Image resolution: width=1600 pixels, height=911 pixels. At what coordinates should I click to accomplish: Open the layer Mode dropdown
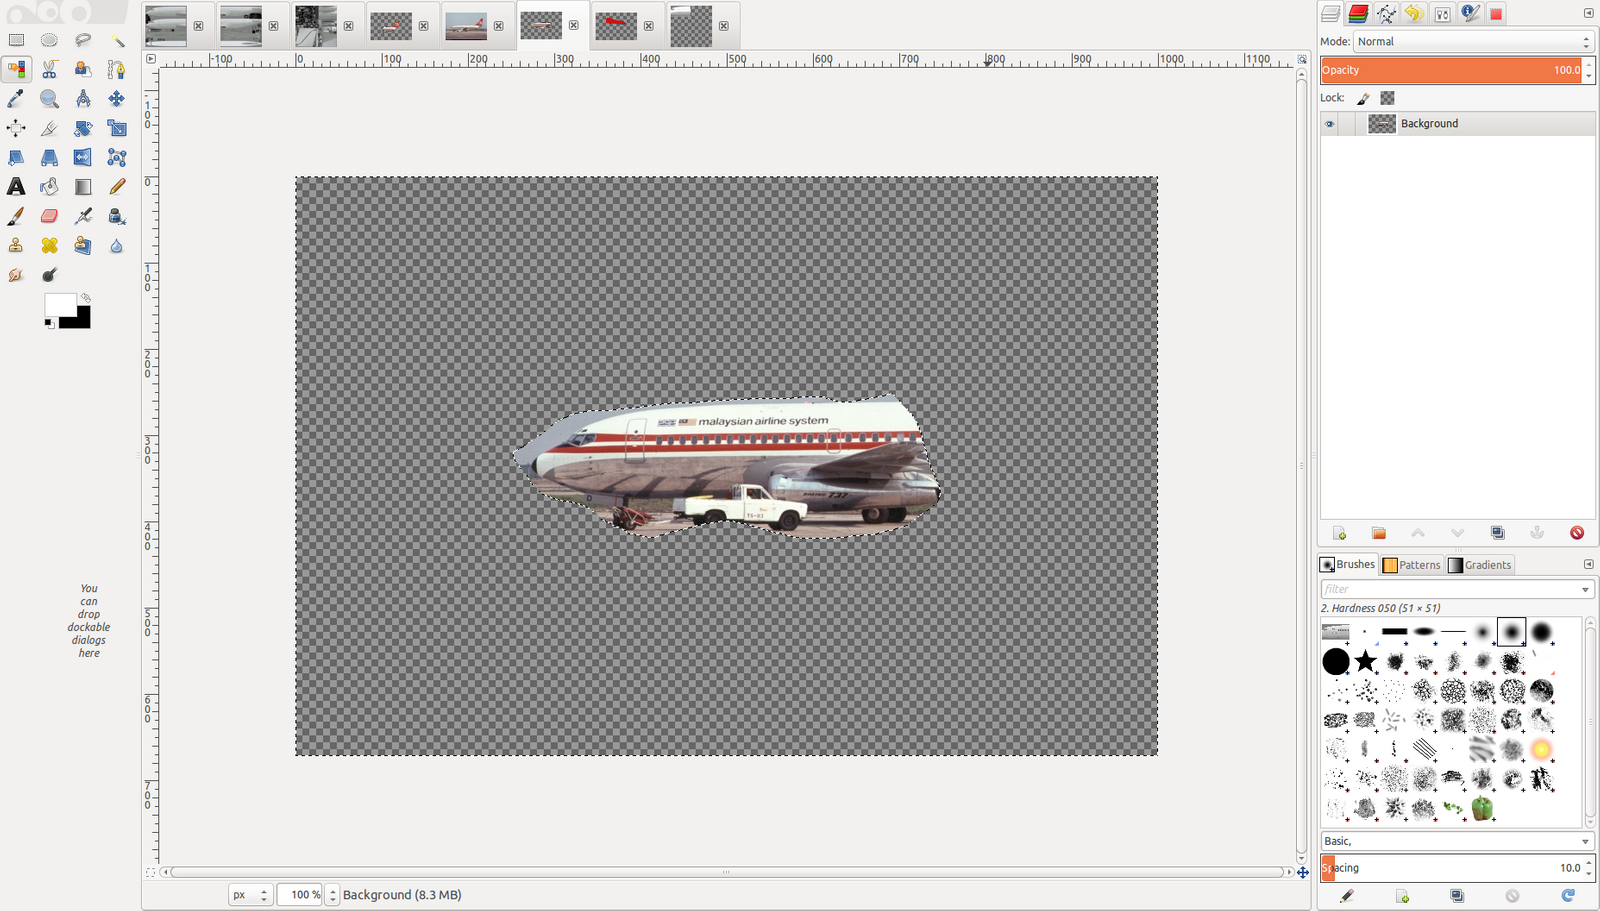(1473, 42)
